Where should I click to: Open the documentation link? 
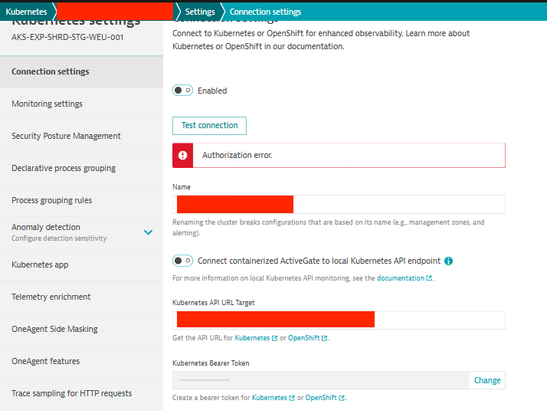[x=400, y=278]
